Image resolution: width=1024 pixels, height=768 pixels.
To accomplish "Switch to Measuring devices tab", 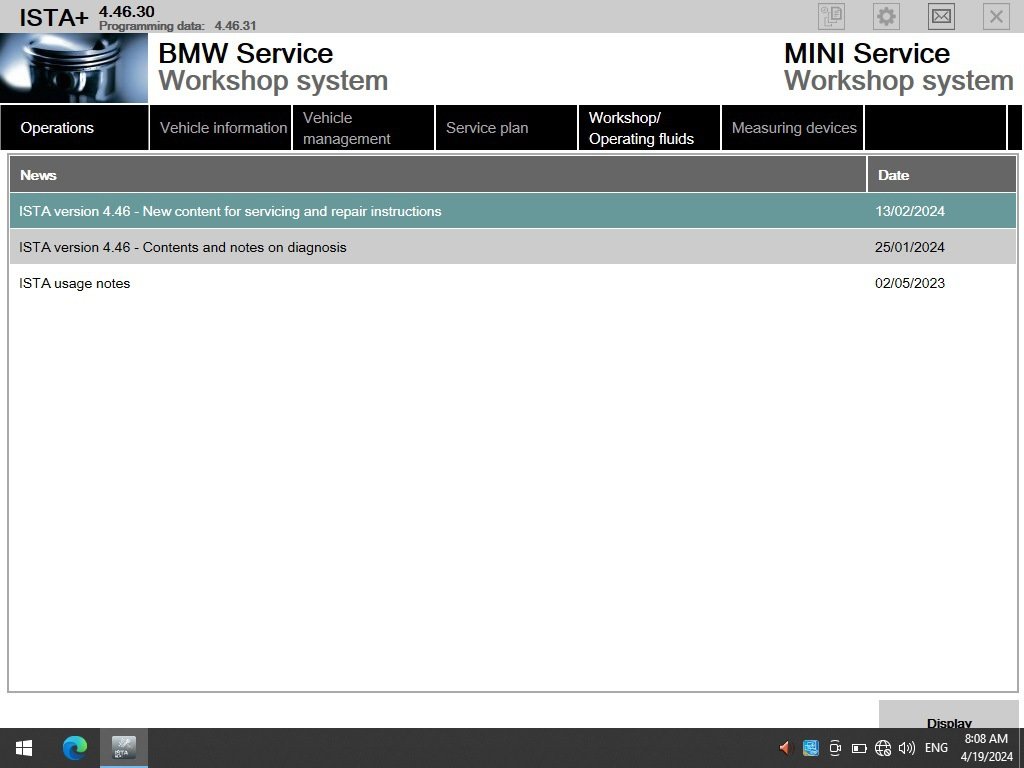I will tap(793, 128).
